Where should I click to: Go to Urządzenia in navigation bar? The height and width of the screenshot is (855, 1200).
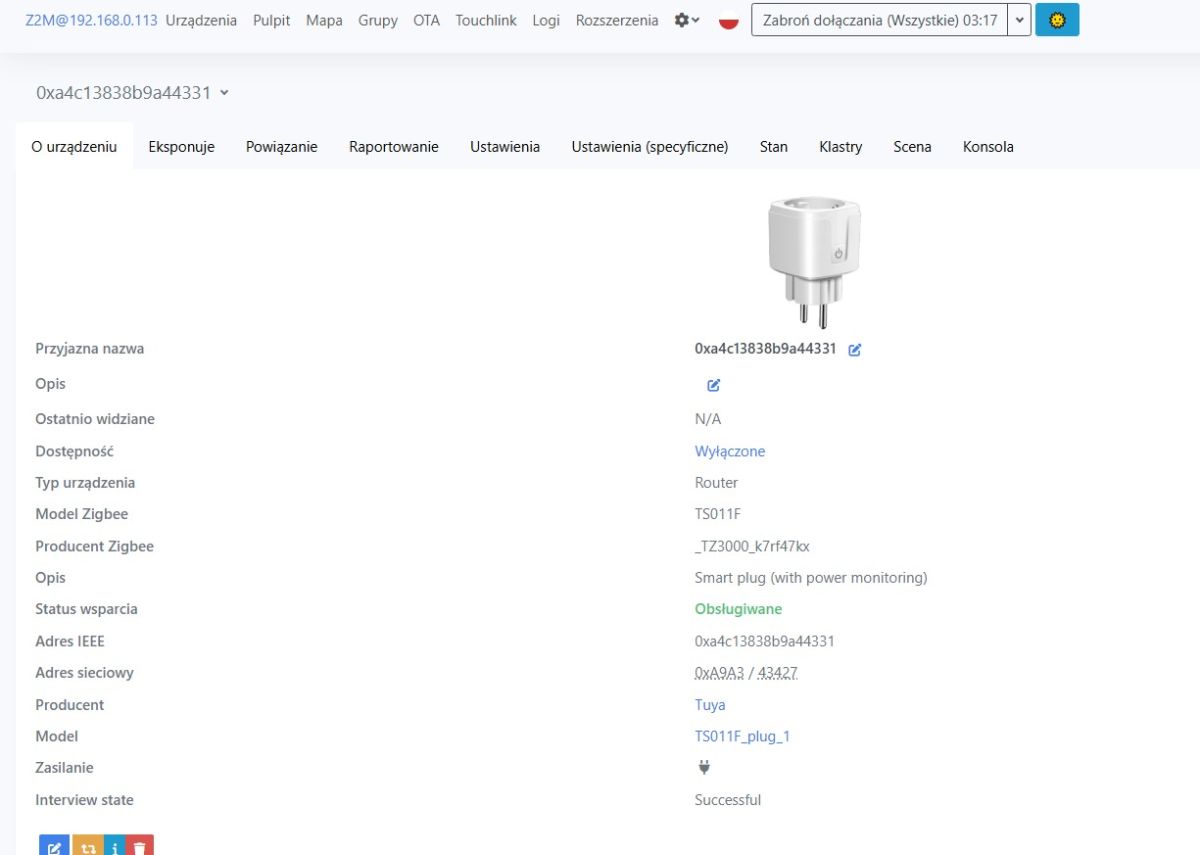(201, 20)
